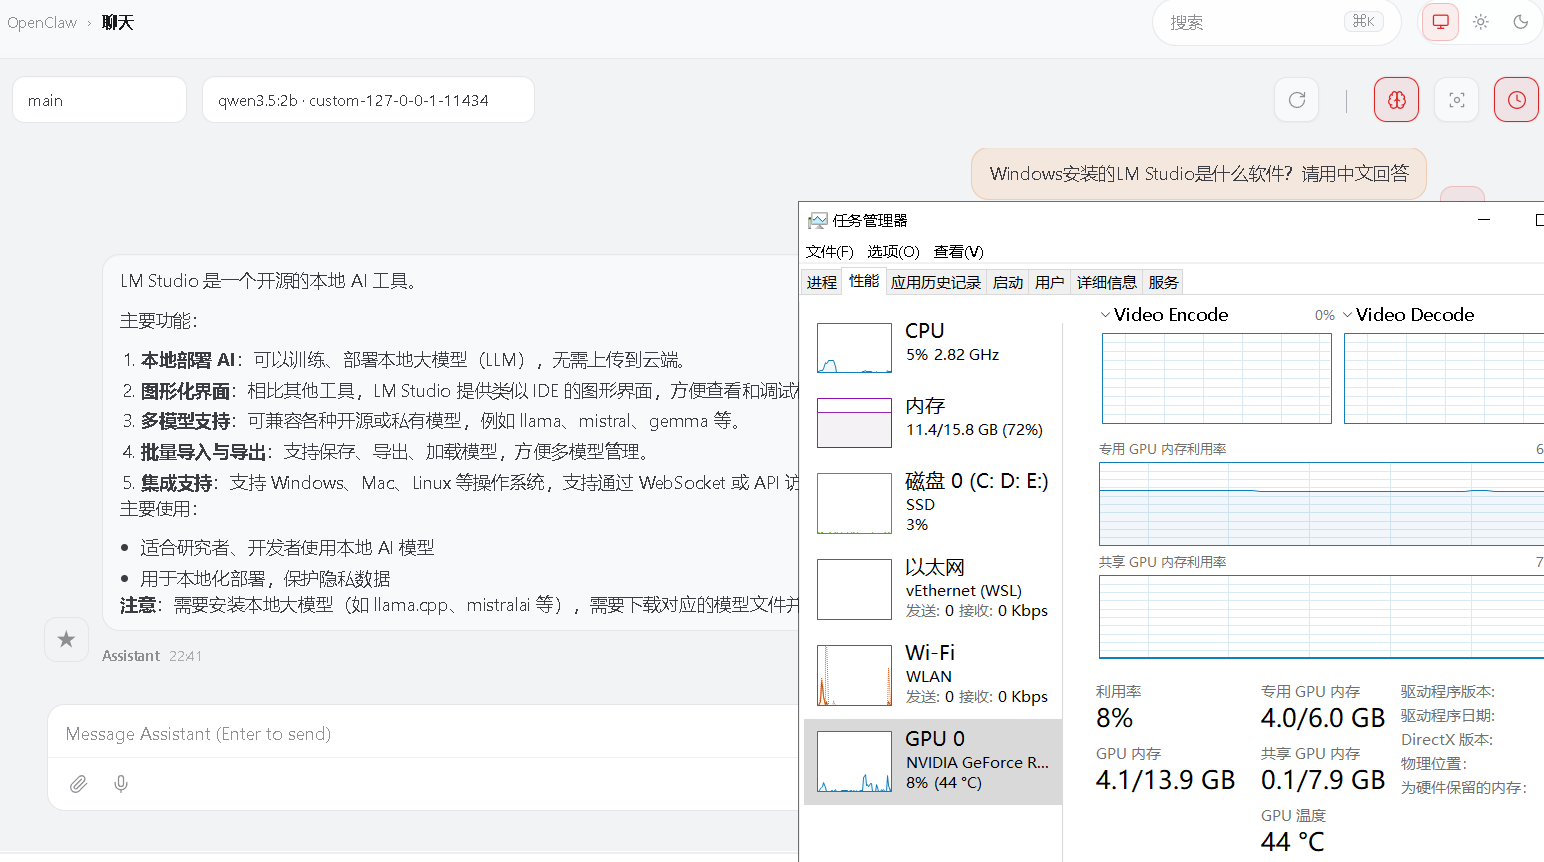
Task: Click the 4.0/6.0 GB dedicated memory value
Action: (x=1323, y=718)
